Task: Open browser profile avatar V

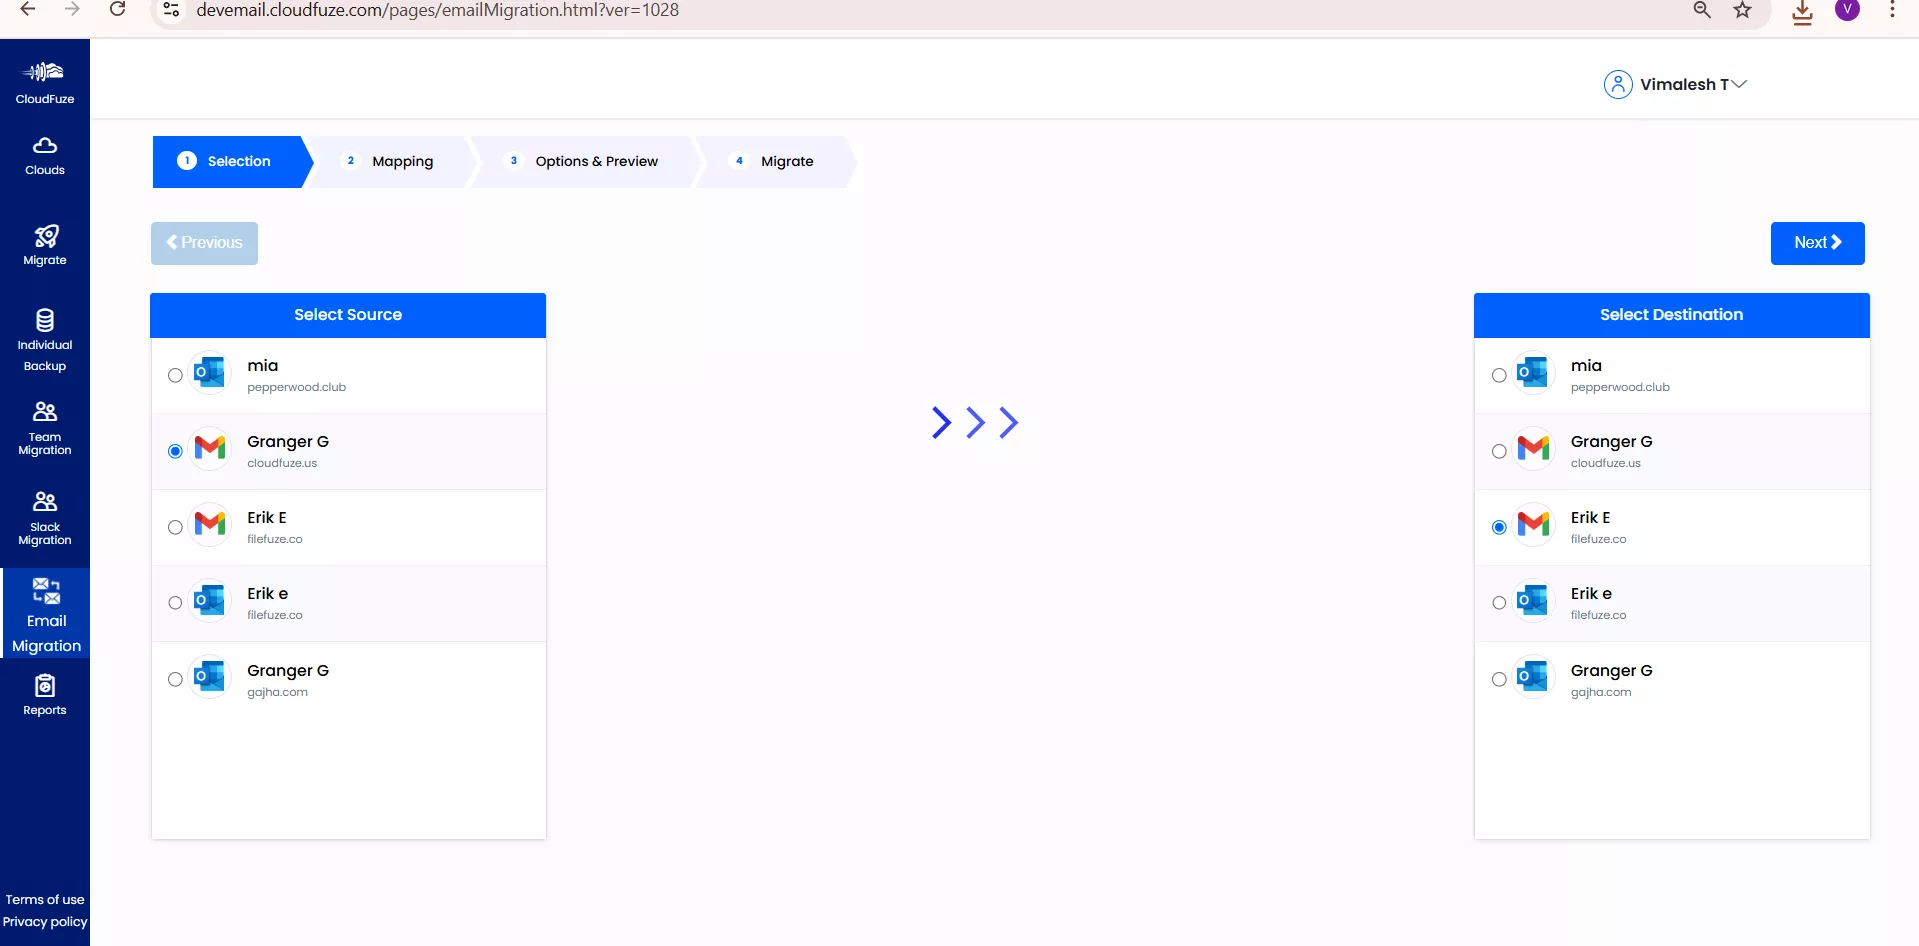Action: tap(1848, 10)
